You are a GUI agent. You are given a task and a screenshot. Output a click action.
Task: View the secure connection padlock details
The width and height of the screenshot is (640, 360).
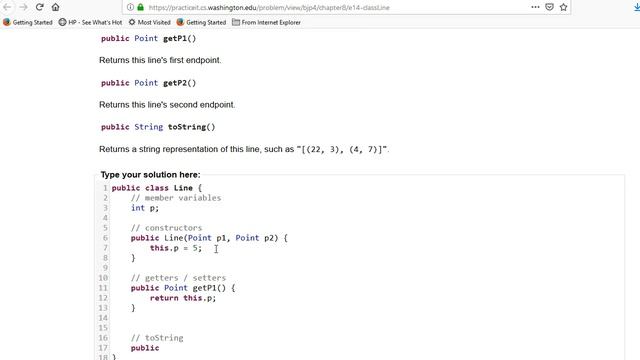point(140,7)
